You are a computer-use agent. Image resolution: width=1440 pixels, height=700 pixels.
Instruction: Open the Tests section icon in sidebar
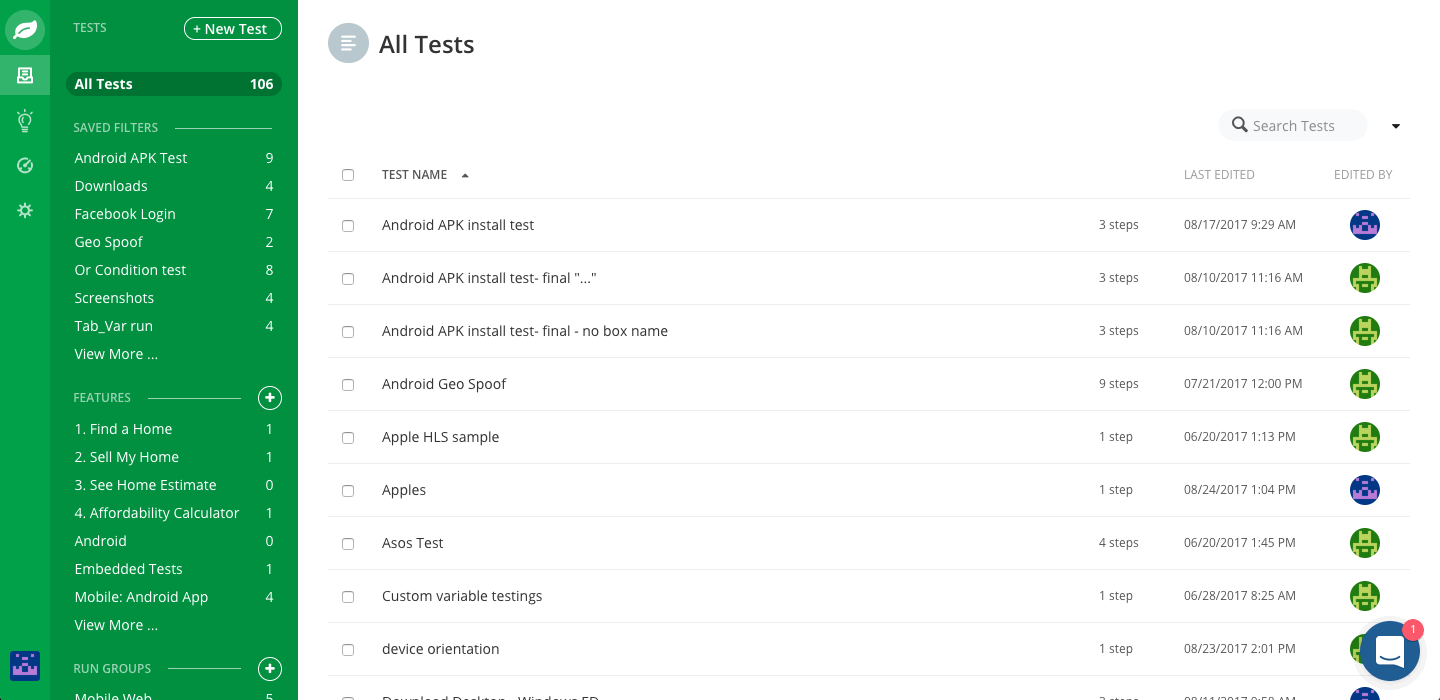25,75
